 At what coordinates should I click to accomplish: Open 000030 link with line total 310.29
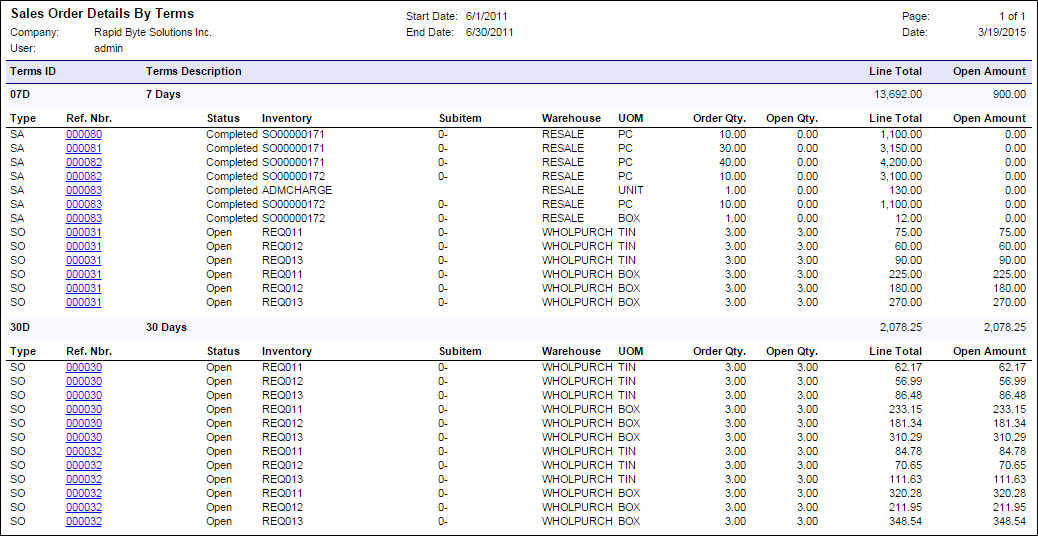coord(84,437)
